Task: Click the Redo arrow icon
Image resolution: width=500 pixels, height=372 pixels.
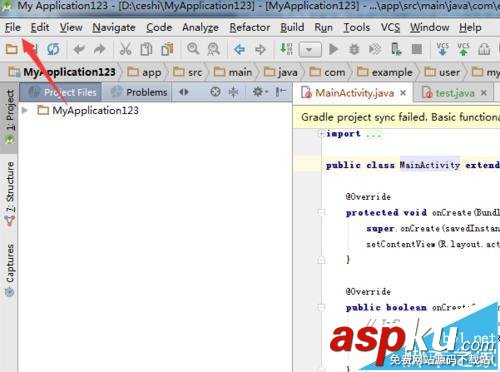Action: [99, 49]
